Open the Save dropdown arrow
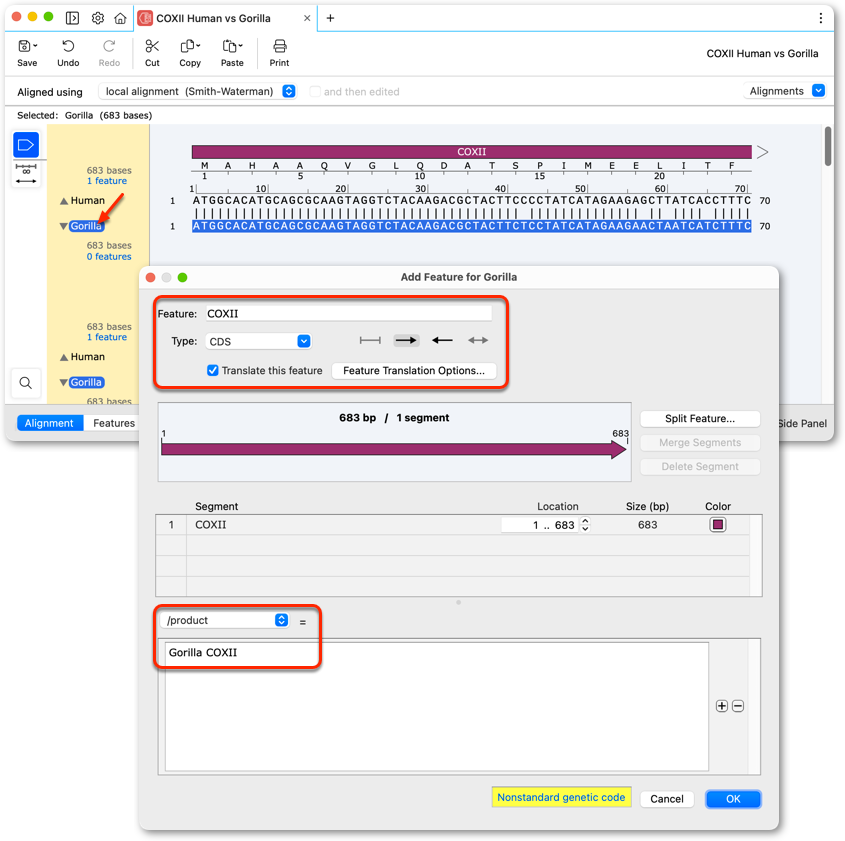The height and width of the screenshot is (841, 845). coord(35,46)
